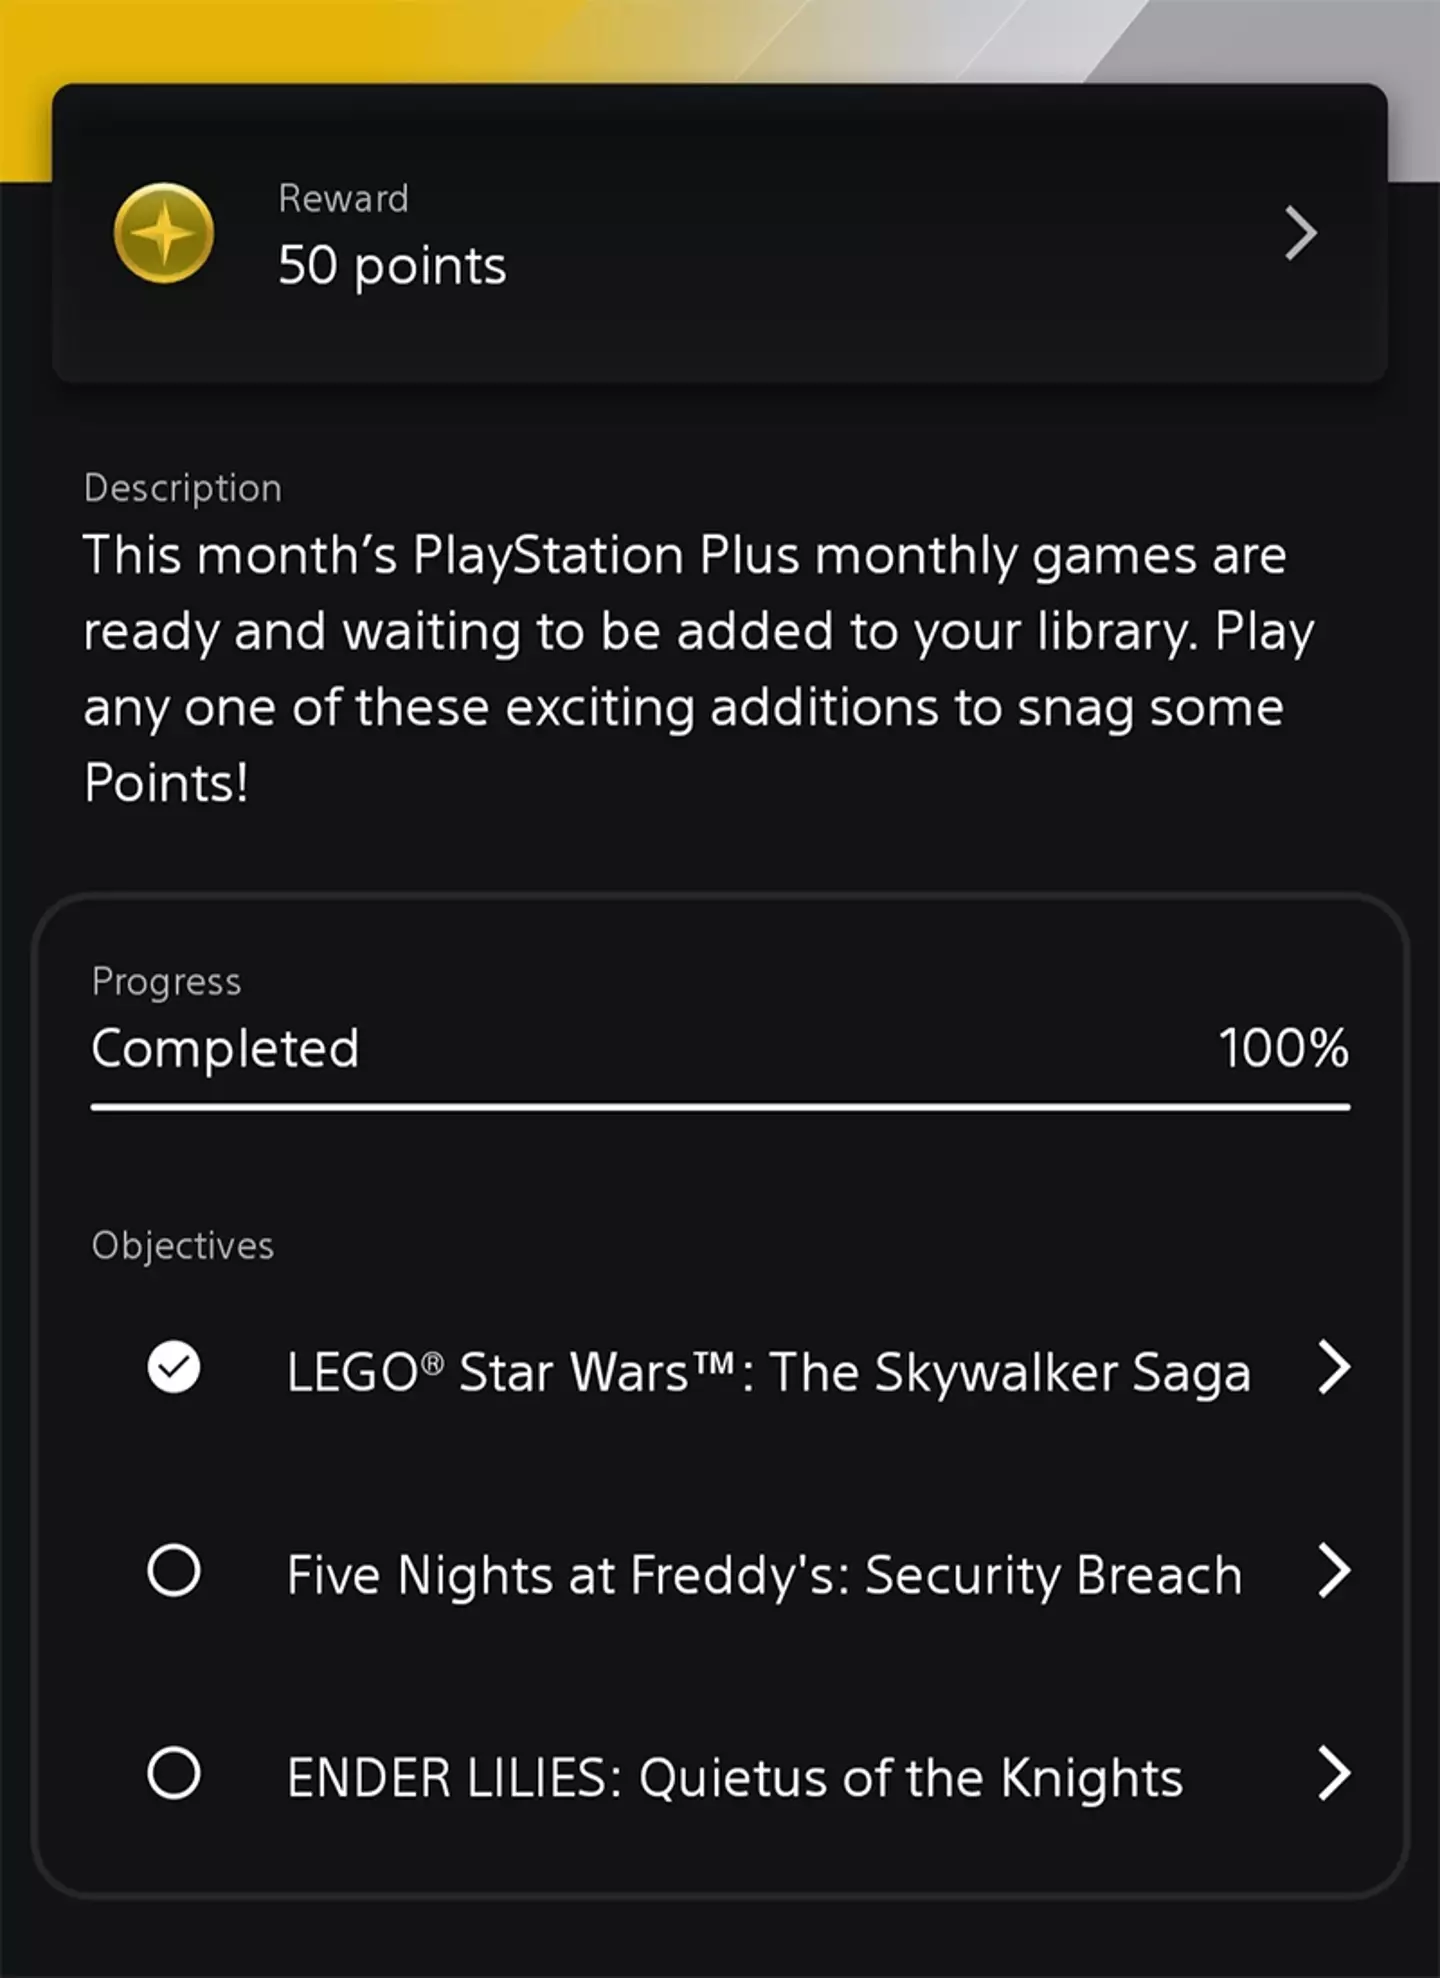The height and width of the screenshot is (1978, 1440).
Task: Click the completed progress bar
Action: 720,1107
